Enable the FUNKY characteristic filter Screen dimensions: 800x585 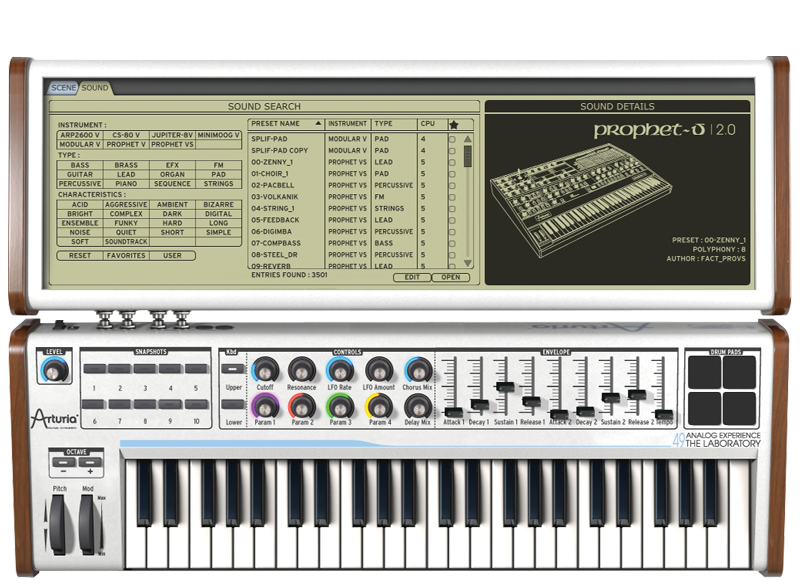[126, 223]
